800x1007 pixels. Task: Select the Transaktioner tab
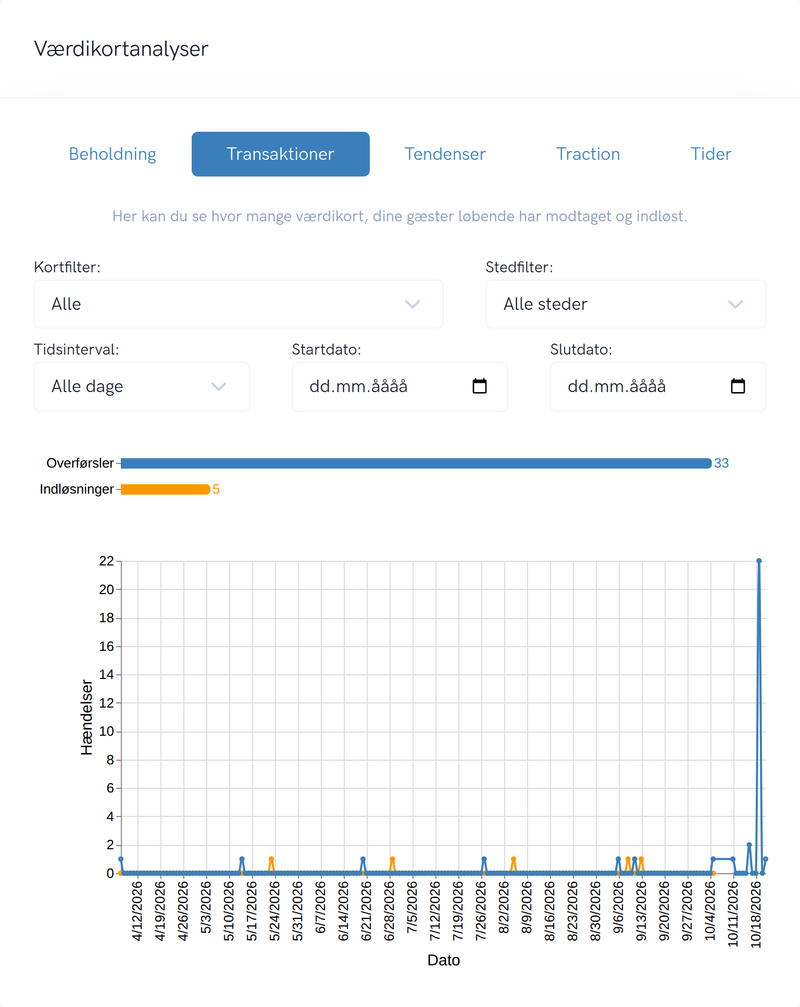click(x=281, y=154)
